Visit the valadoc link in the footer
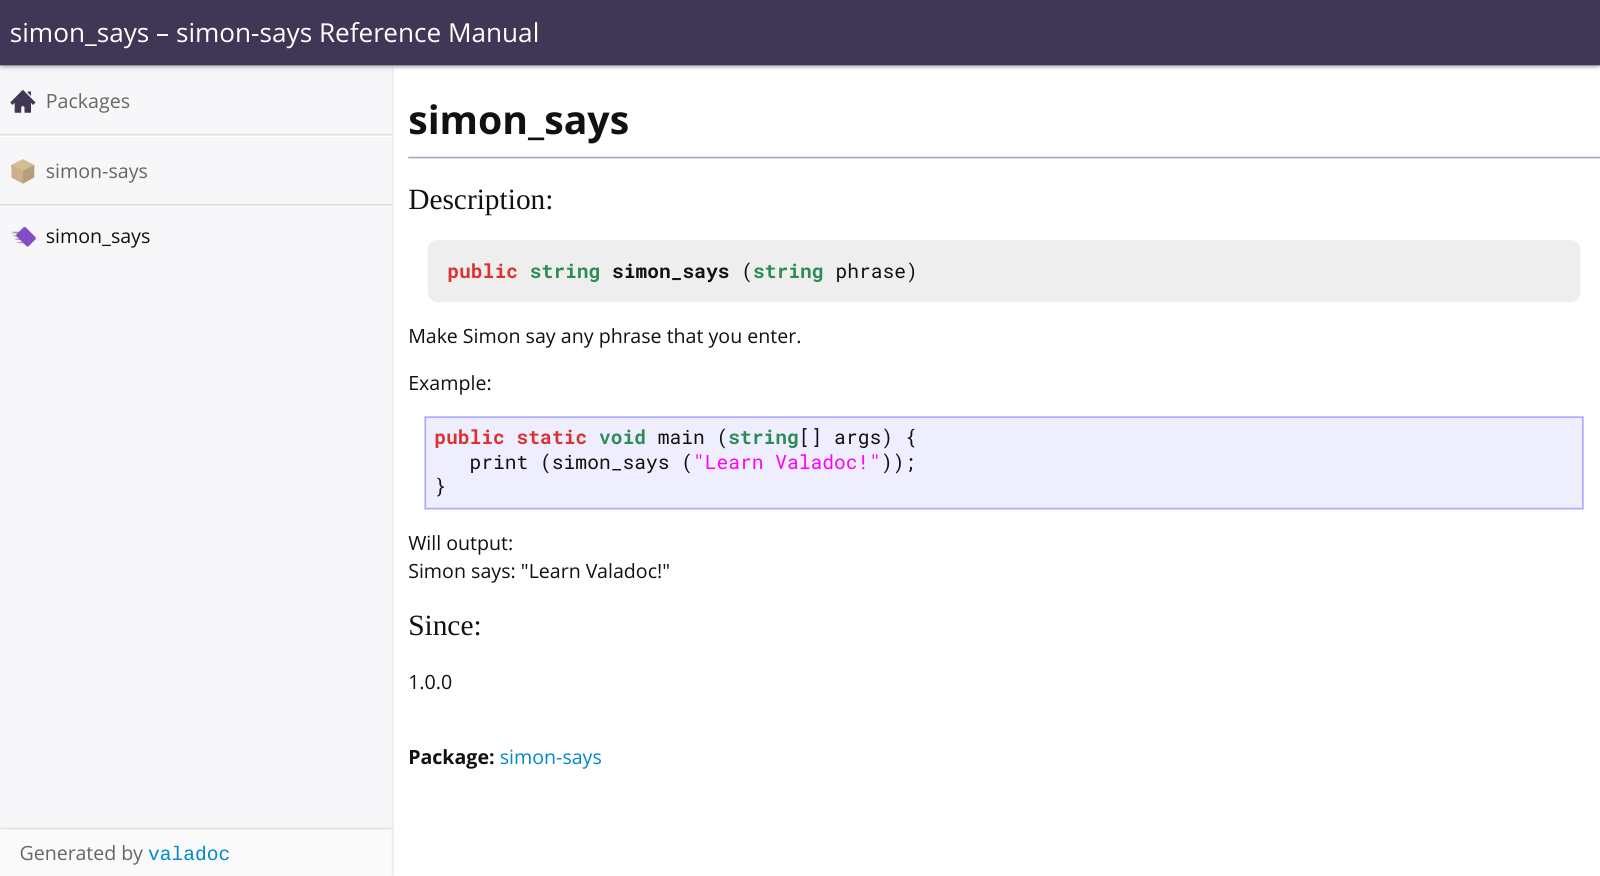 tap(188, 853)
